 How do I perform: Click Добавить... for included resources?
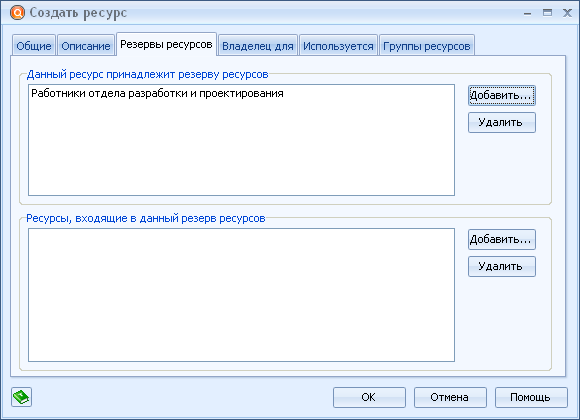502,239
